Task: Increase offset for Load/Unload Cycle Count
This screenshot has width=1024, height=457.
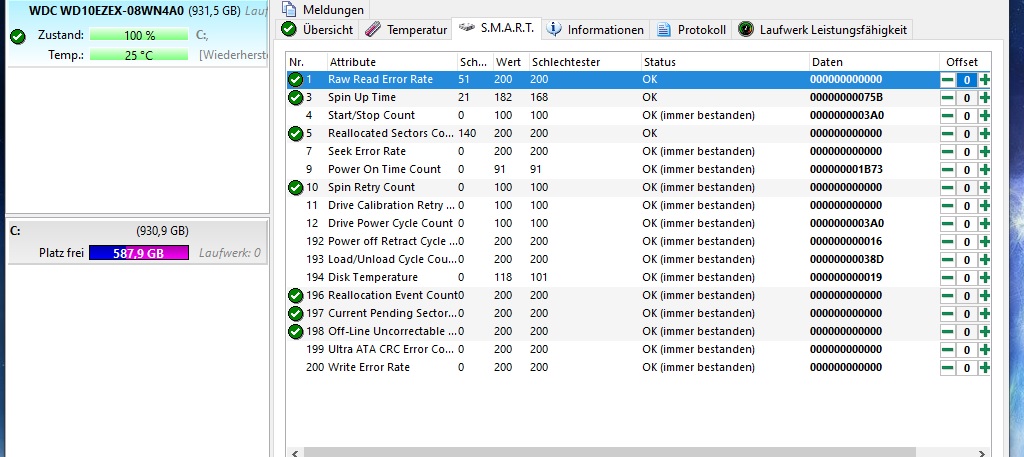Action: click(984, 259)
